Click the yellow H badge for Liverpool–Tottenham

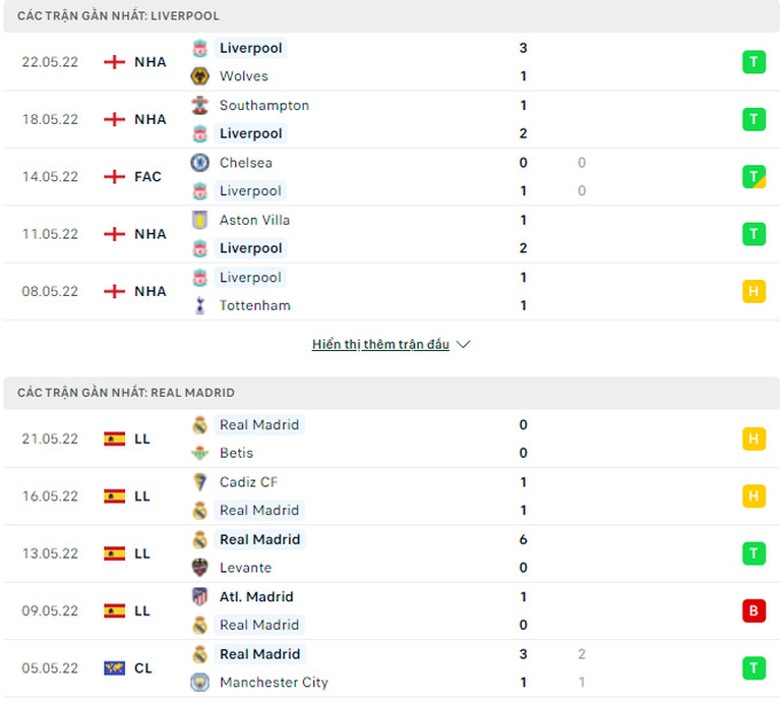click(x=753, y=291)
